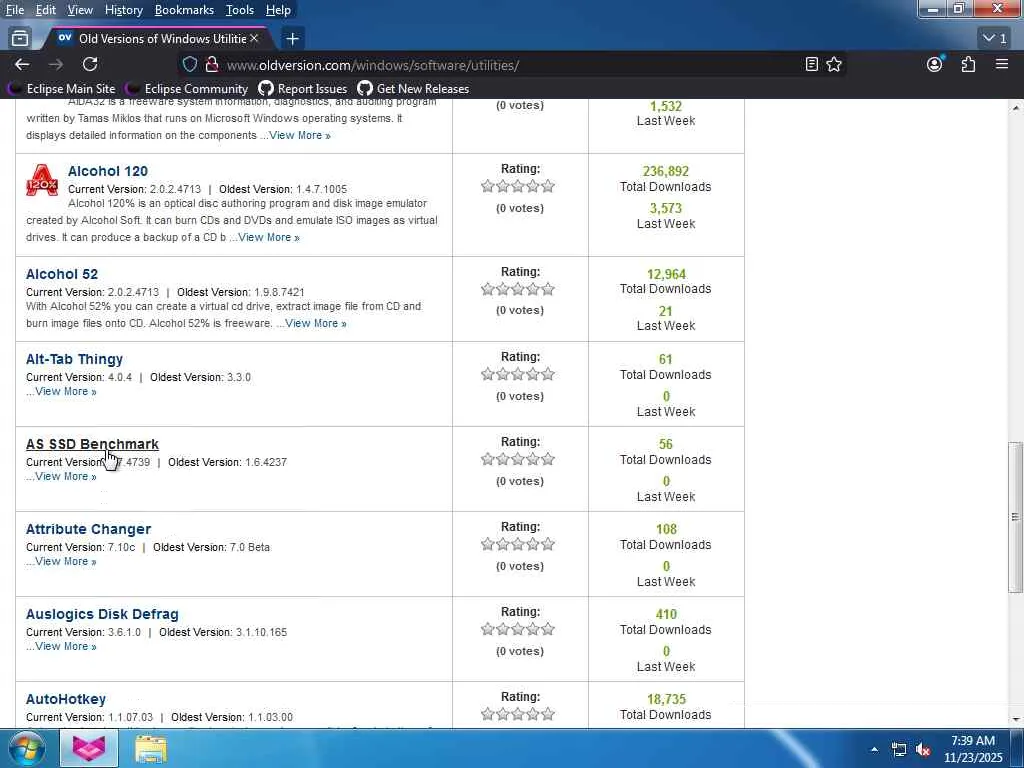The width and height of the screenshot is (1024, 768).
Task: Open the Alcohol 52 link
Action: pos(62,274)
